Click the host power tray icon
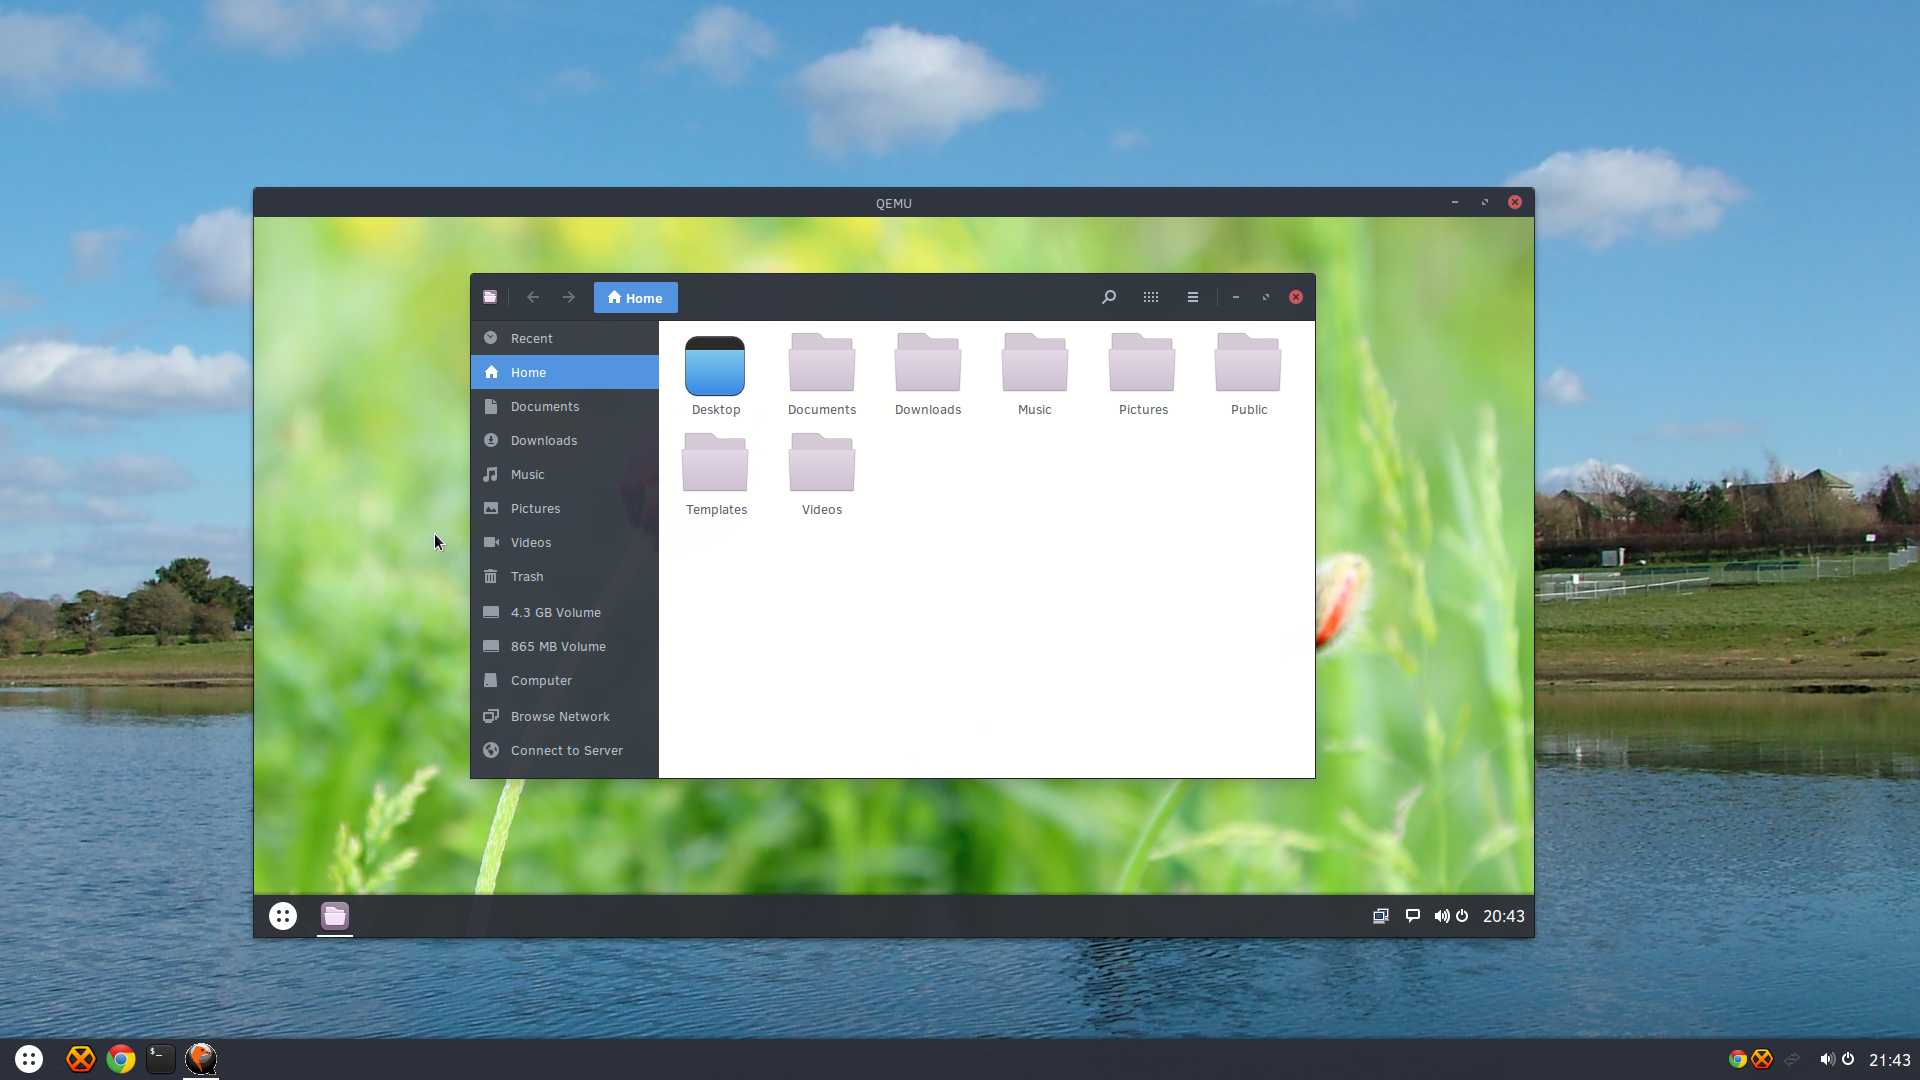The height and width of the screenshot is (1080, 1920). coord(1848,1059)
